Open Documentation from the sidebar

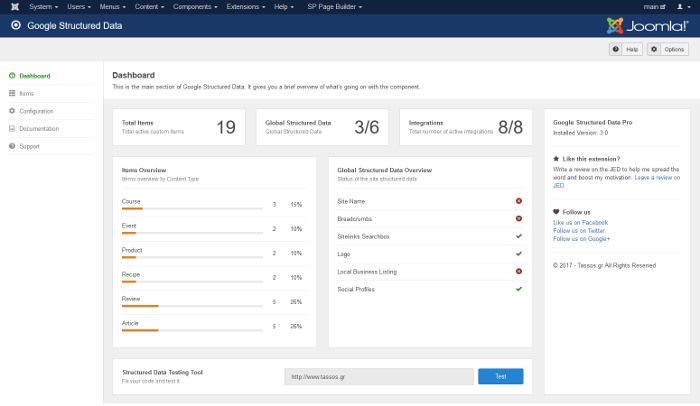[x=39, y=129]
